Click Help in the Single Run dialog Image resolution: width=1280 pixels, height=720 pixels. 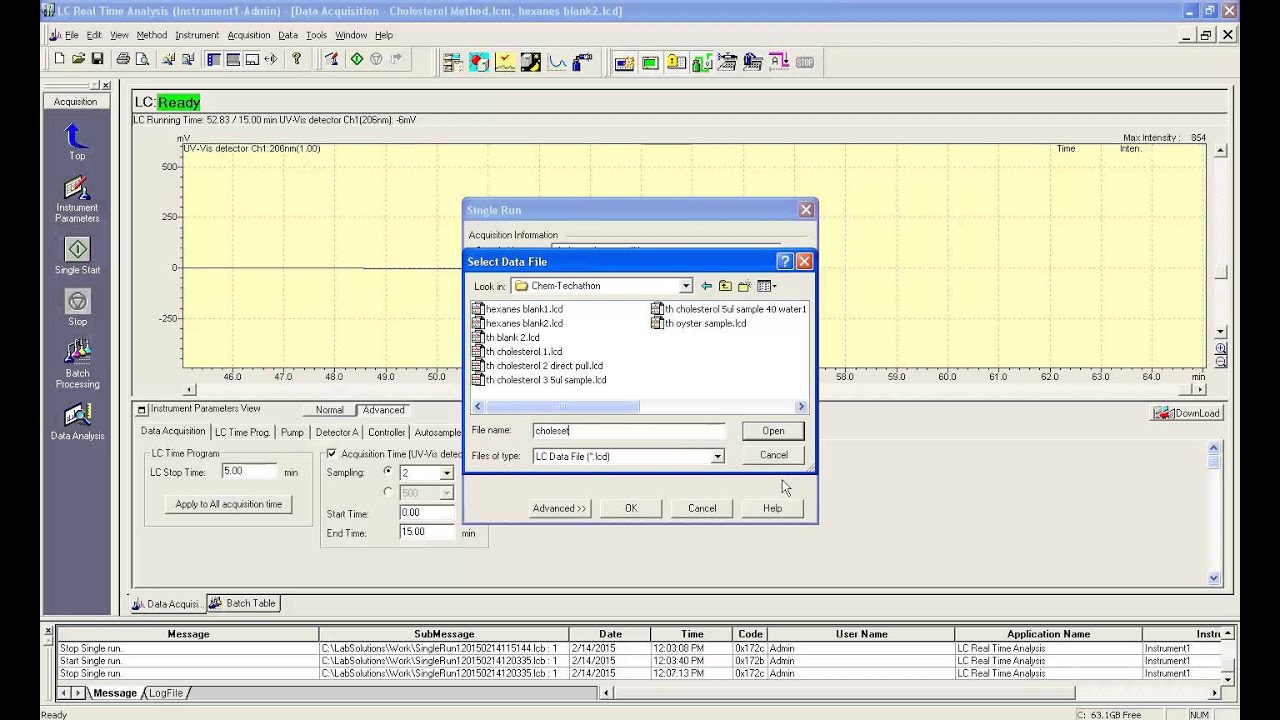pyautogui.click(x=772, y=508)
